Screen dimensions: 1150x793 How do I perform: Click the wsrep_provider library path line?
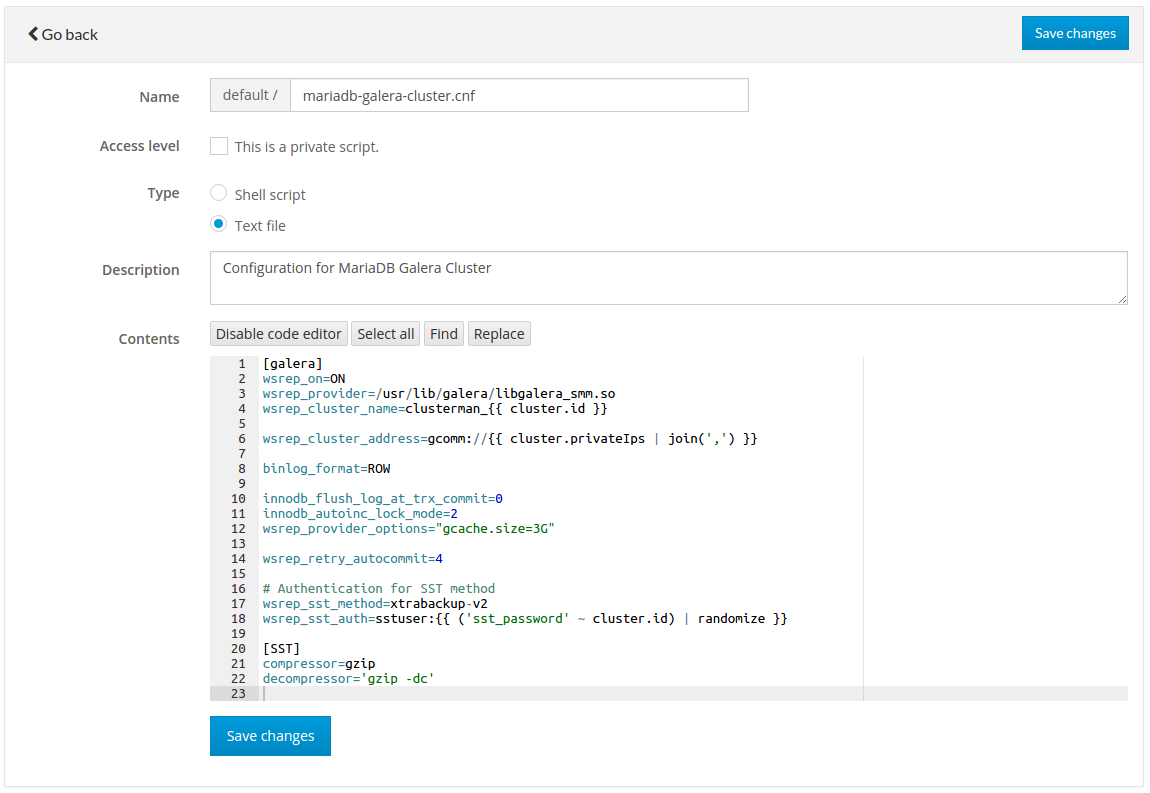439,394
